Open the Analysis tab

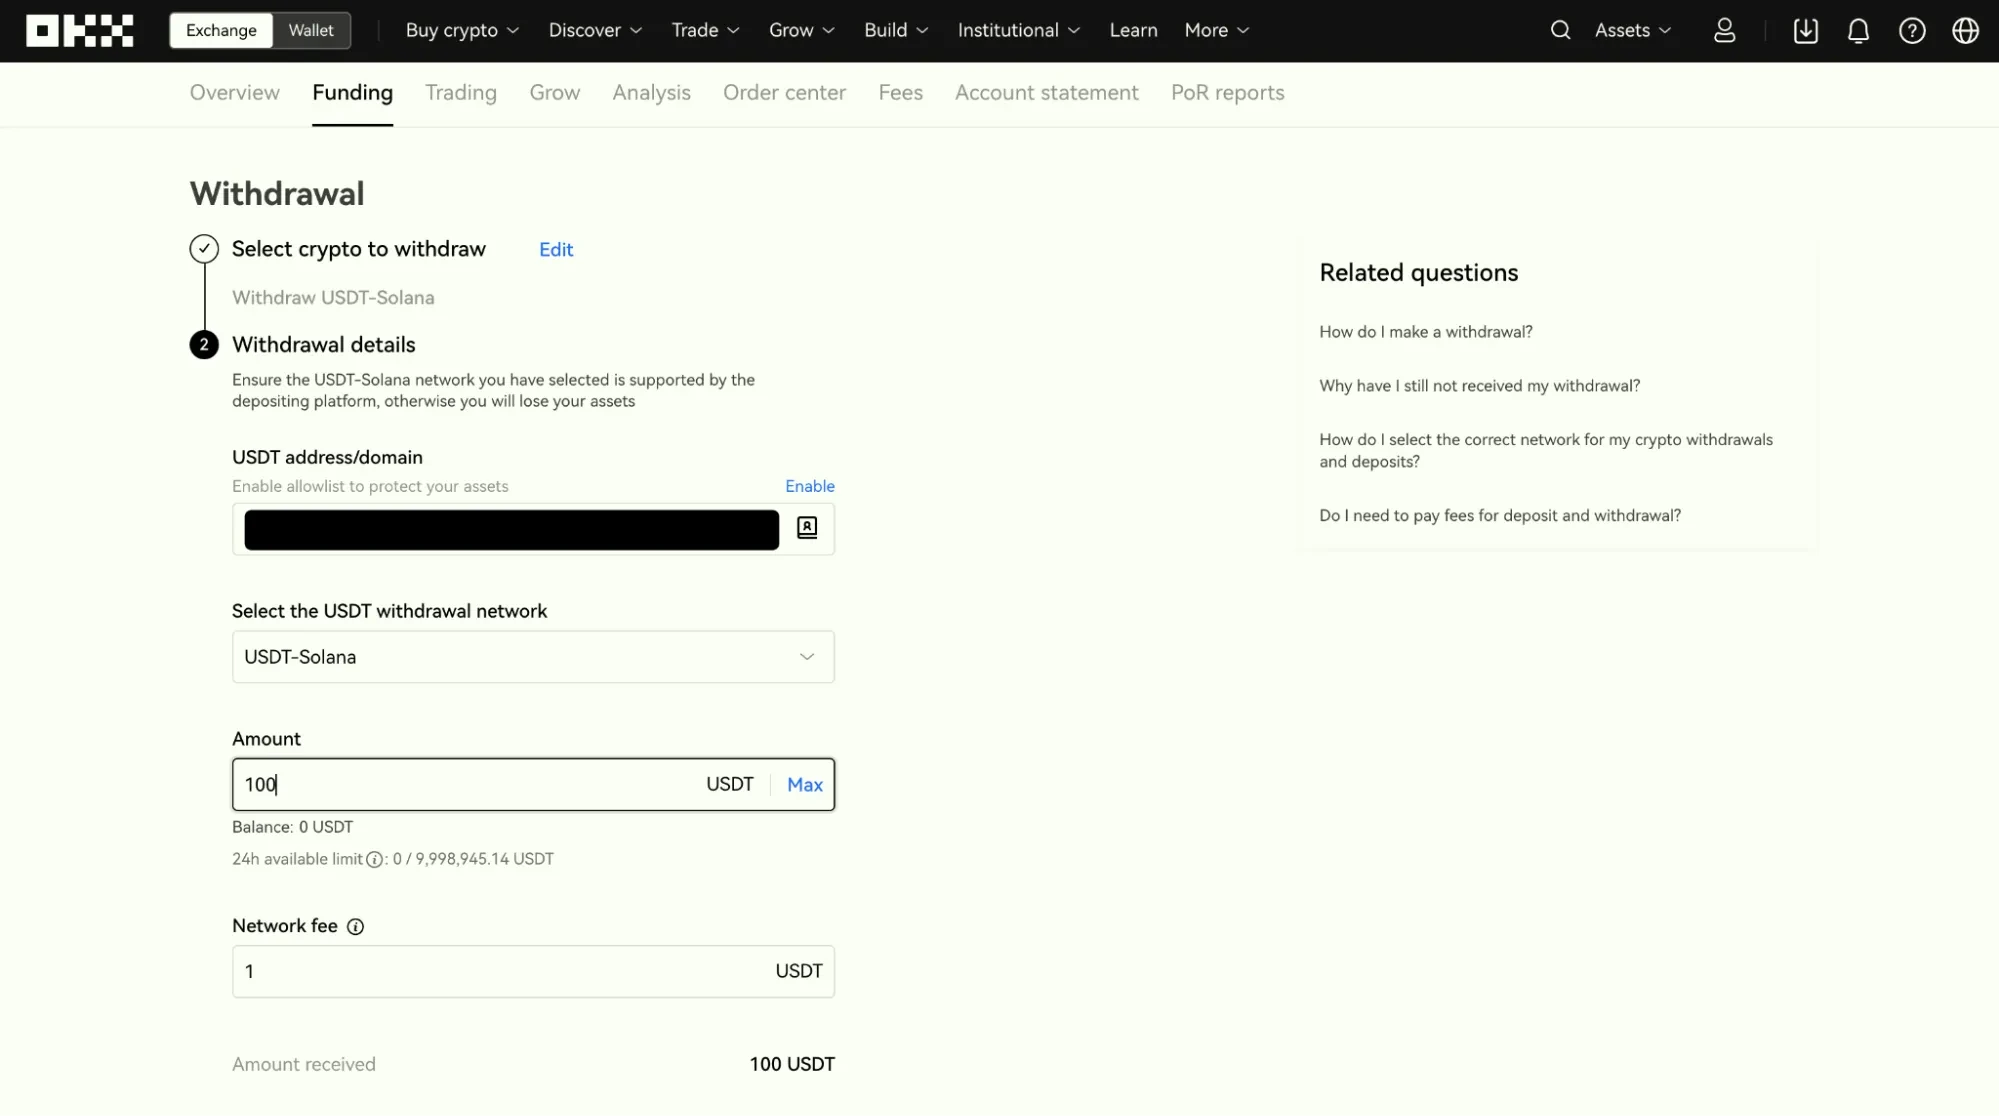click(x=651, y=93)
